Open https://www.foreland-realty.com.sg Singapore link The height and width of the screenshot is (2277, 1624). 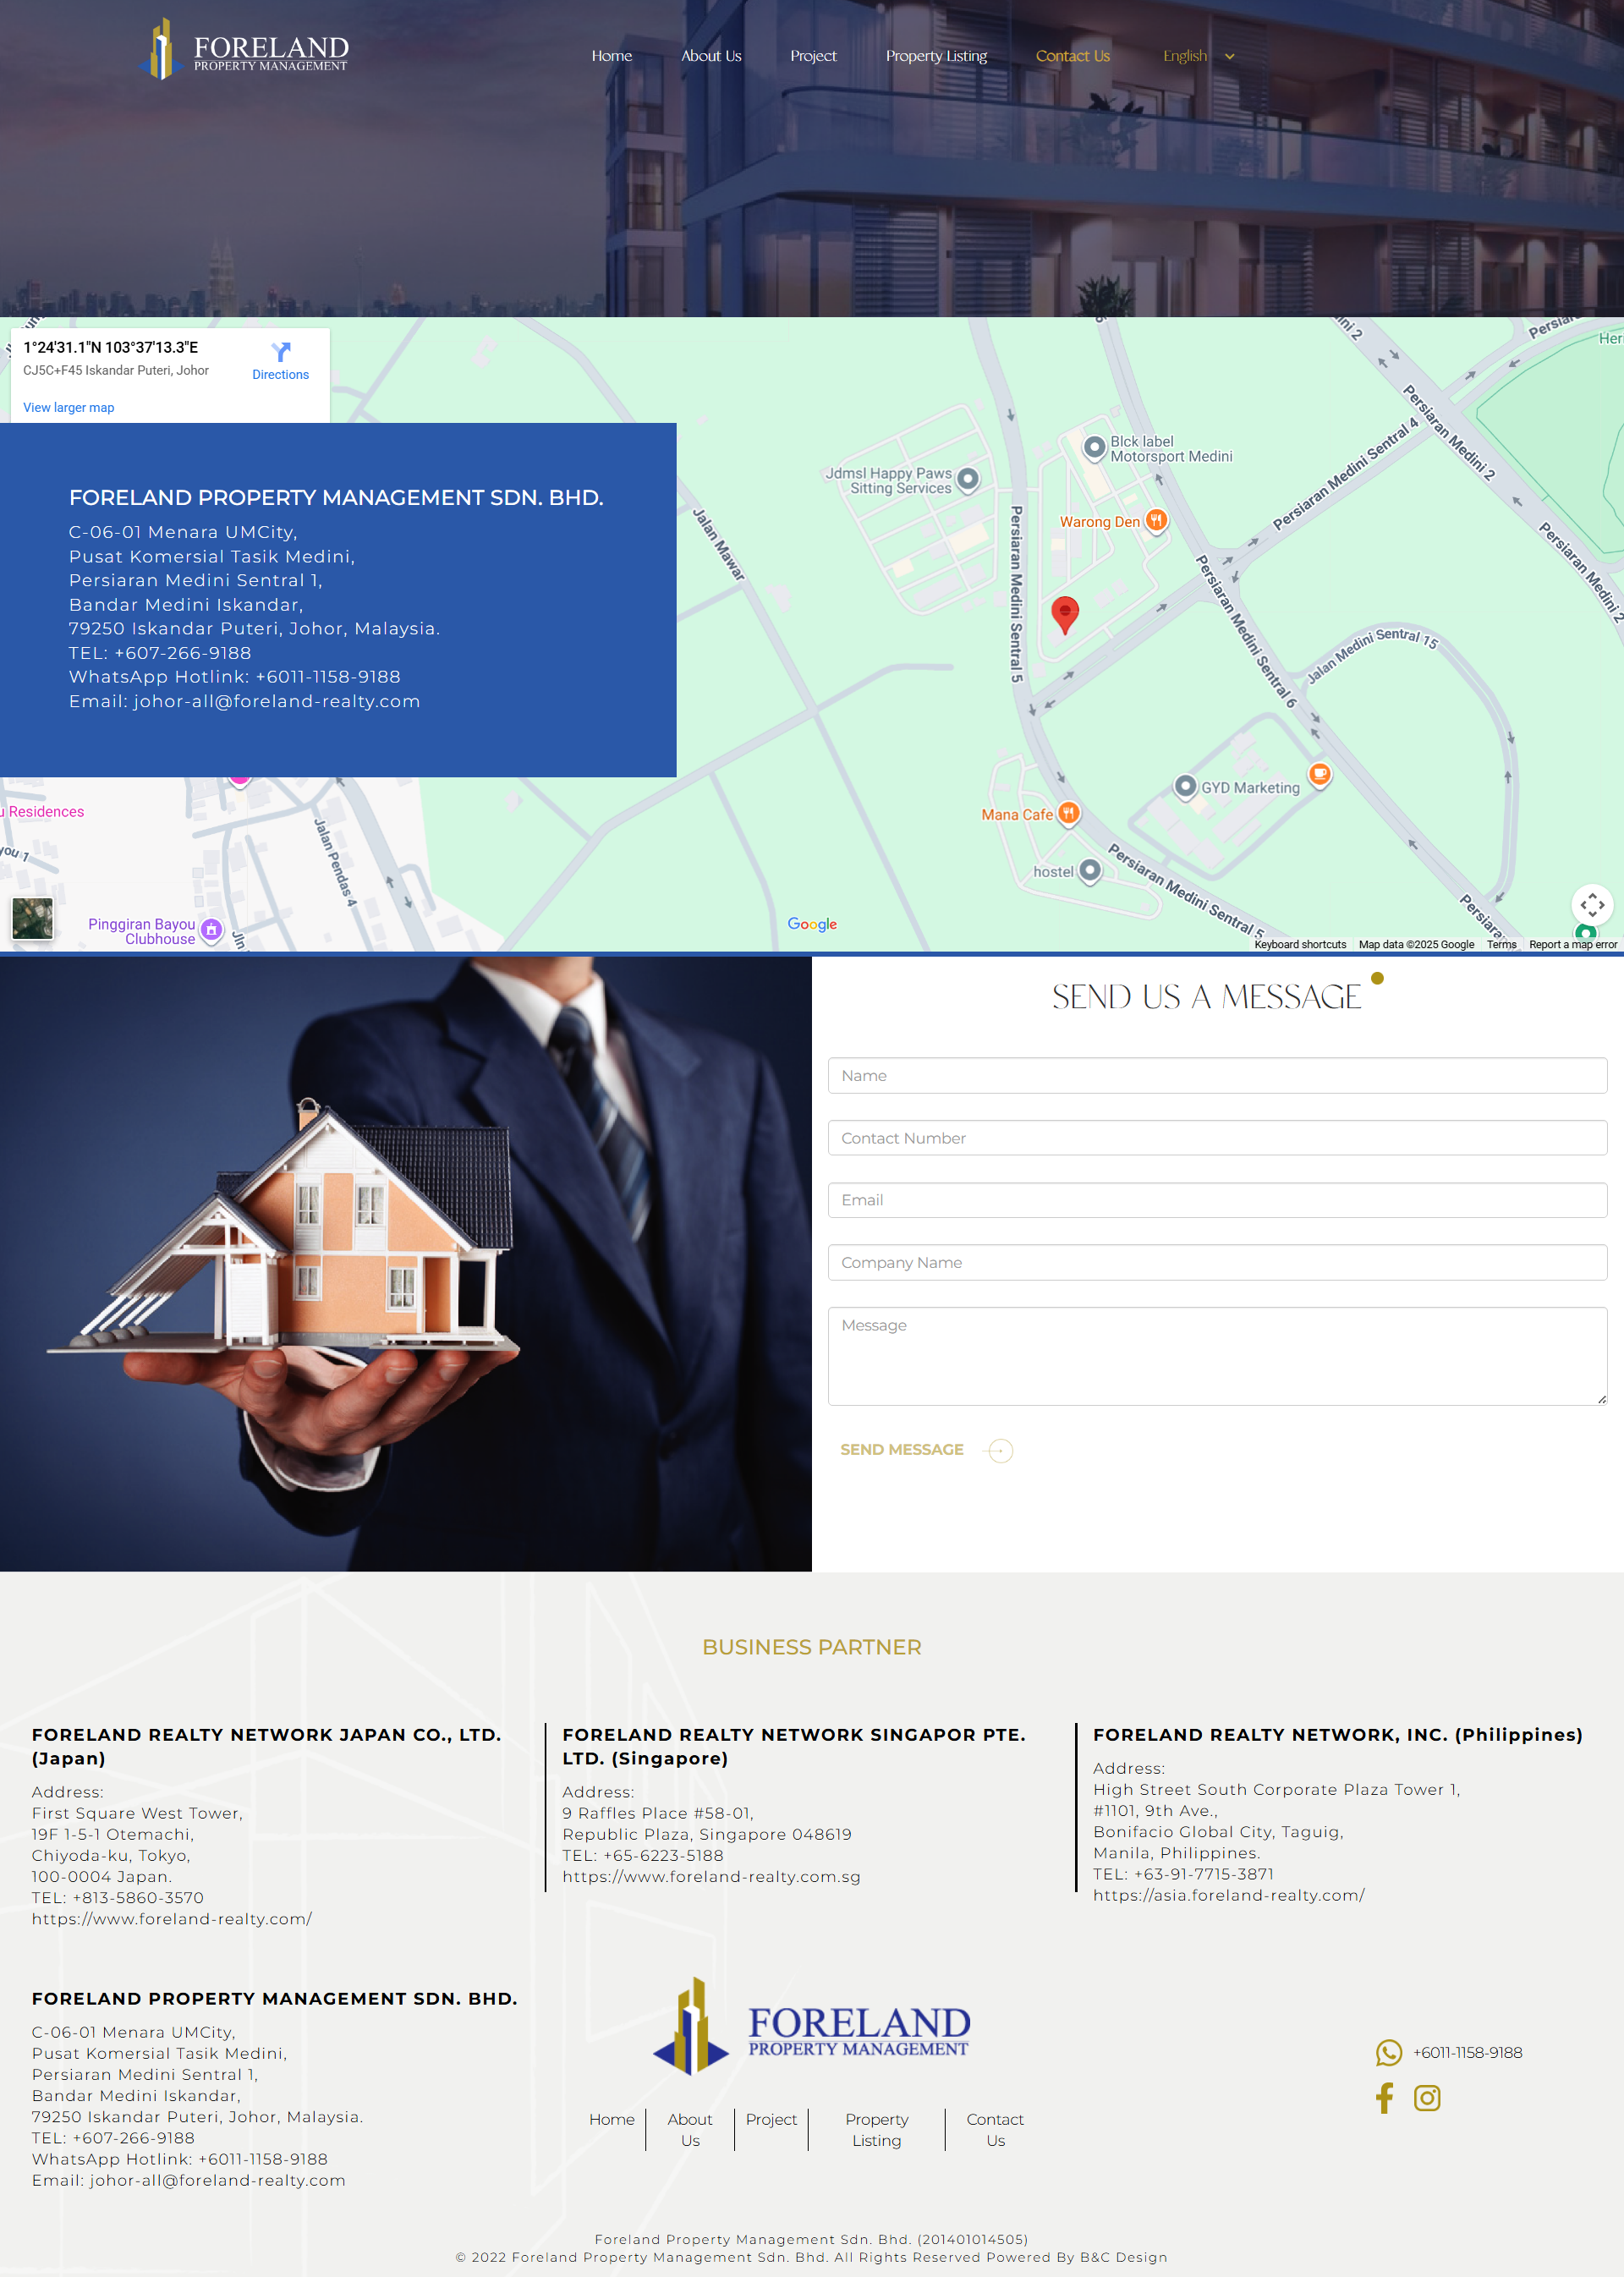tap(711, 1876)
